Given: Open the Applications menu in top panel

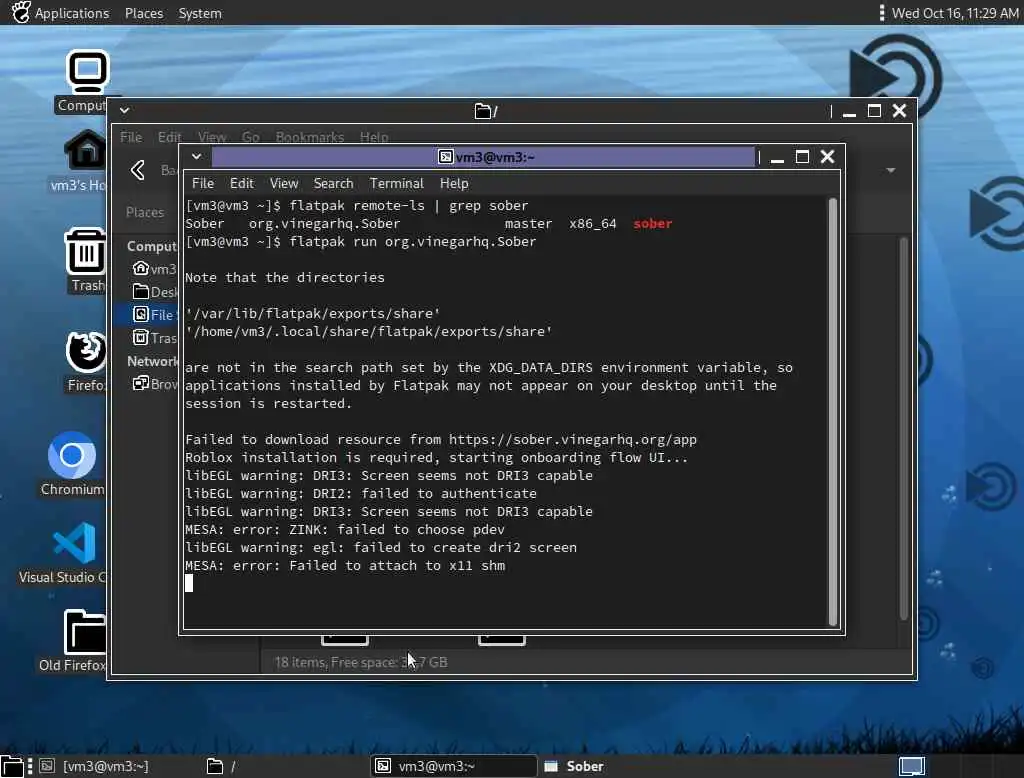Looking at the screenshot, I should pyautogui.click(x=72, y=13).
